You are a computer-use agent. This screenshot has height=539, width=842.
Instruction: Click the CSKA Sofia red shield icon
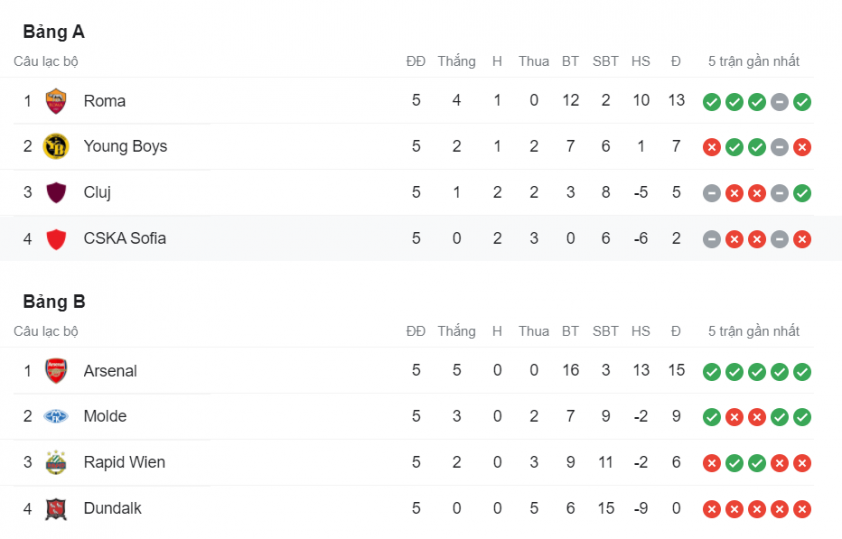click(x=56, y=239)
